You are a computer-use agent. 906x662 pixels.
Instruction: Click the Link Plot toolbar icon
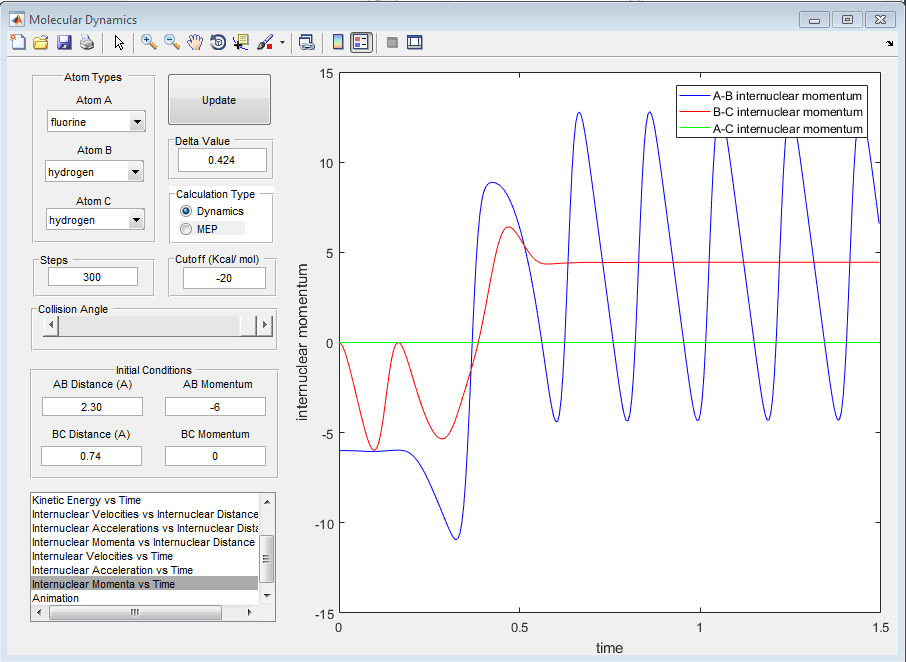(306, 42)
